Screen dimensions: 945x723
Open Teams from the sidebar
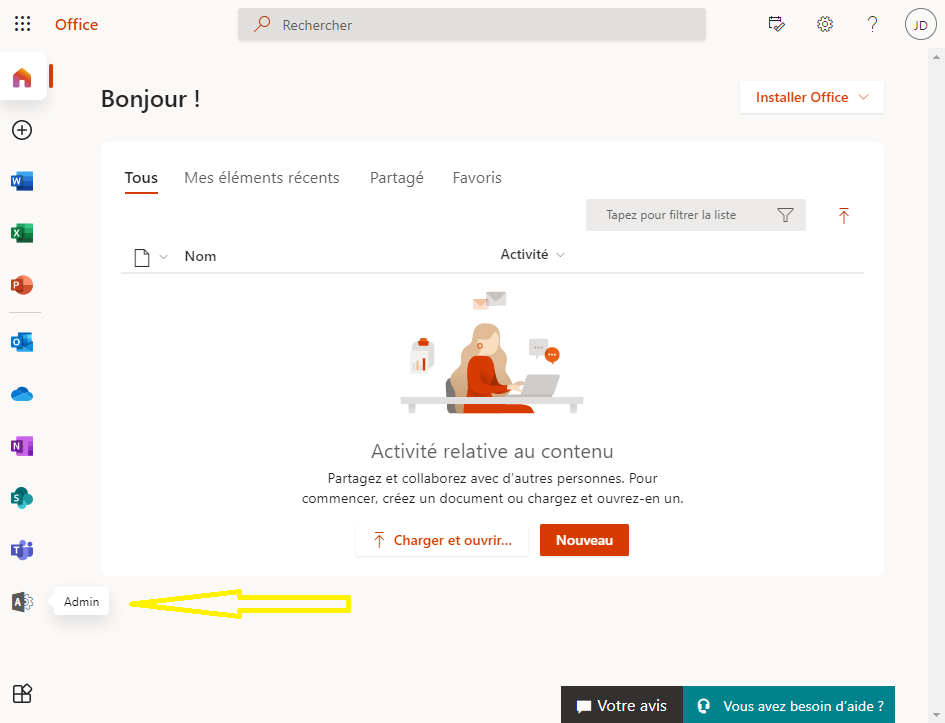pos(22,550)
